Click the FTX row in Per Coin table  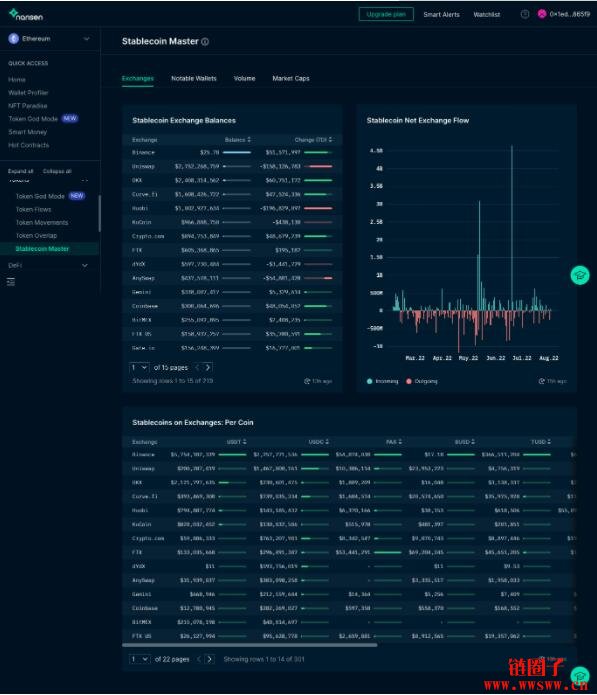click(349, 552)
